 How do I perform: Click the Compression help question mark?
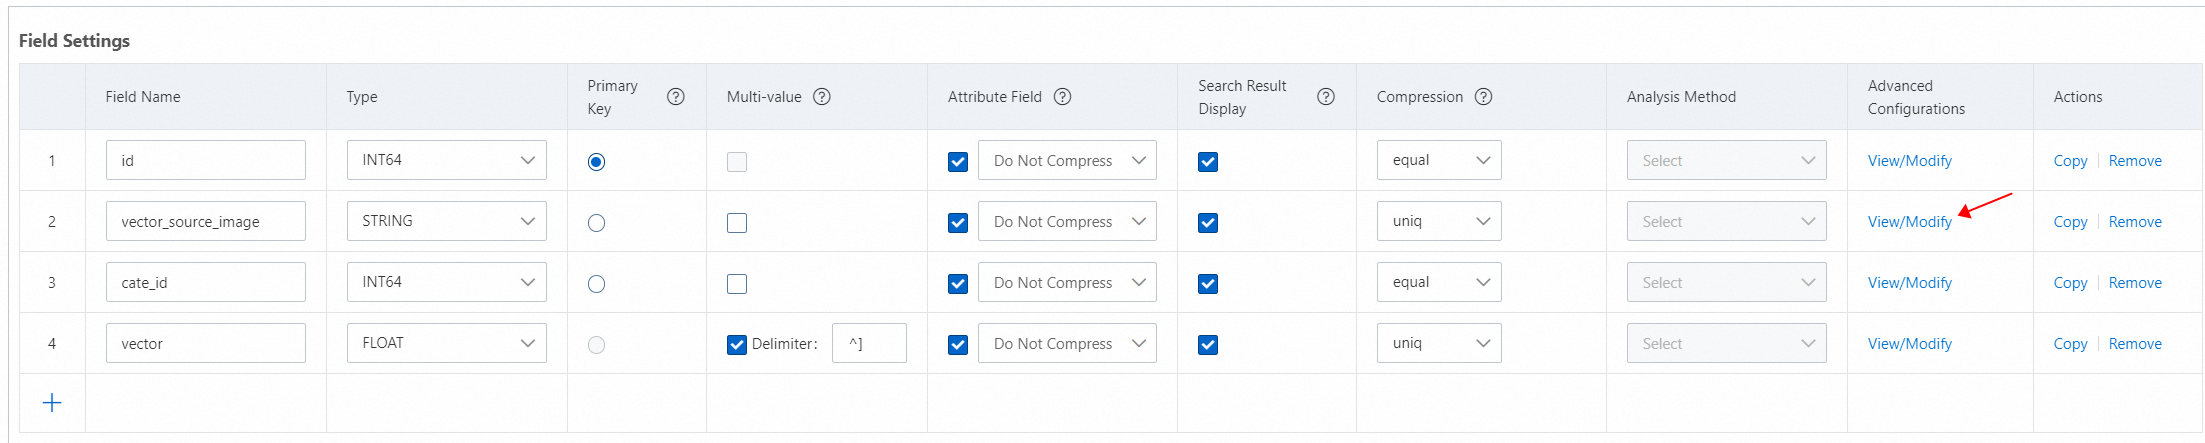(1484, 97)
